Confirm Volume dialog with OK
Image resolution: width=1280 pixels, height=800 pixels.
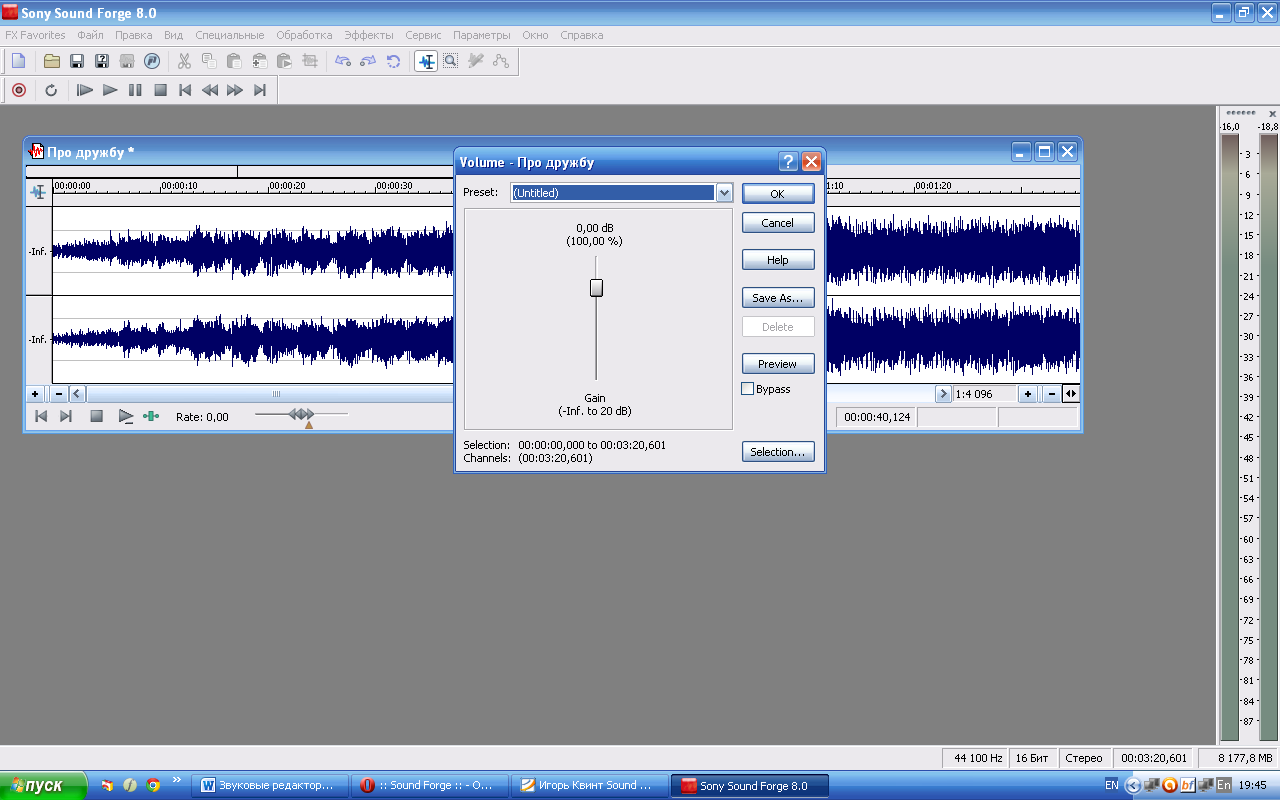(x=778, y=194)
